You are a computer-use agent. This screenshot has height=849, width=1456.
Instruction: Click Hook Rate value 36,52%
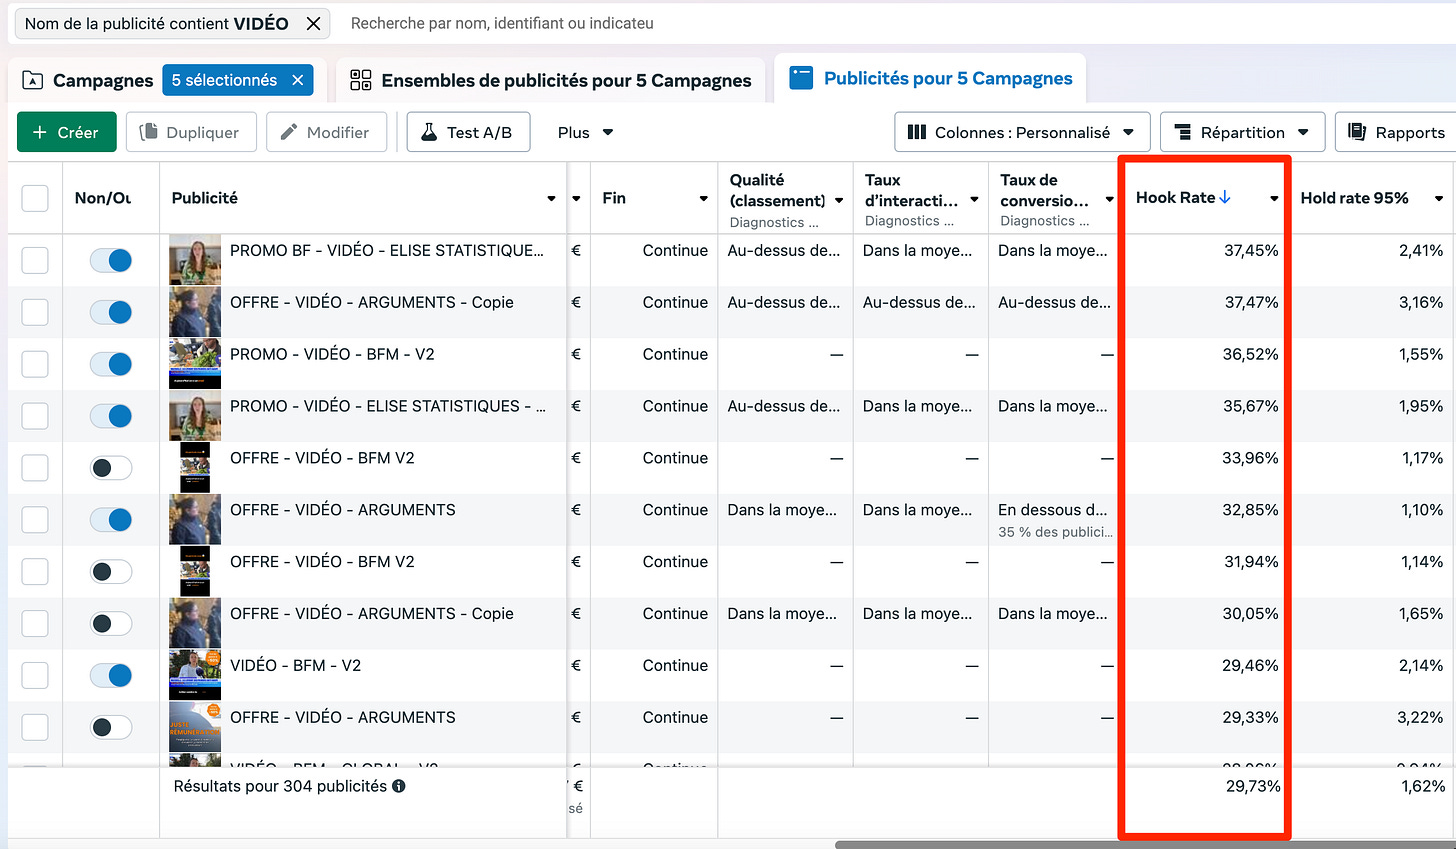click(1250, 354)
